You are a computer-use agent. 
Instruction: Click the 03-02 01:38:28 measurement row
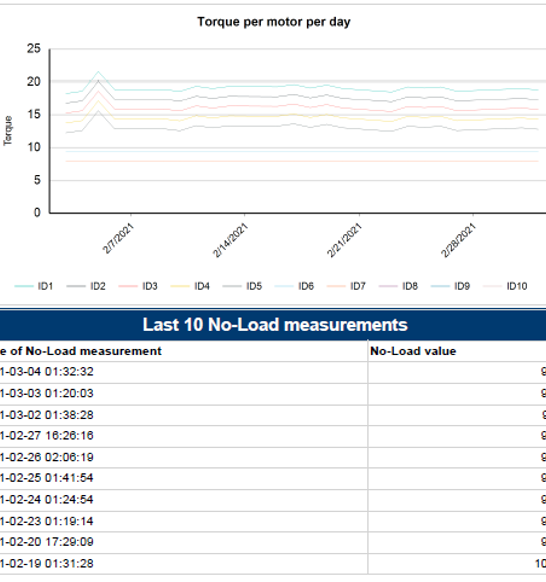pyautogui.click(x=273, y=415)
